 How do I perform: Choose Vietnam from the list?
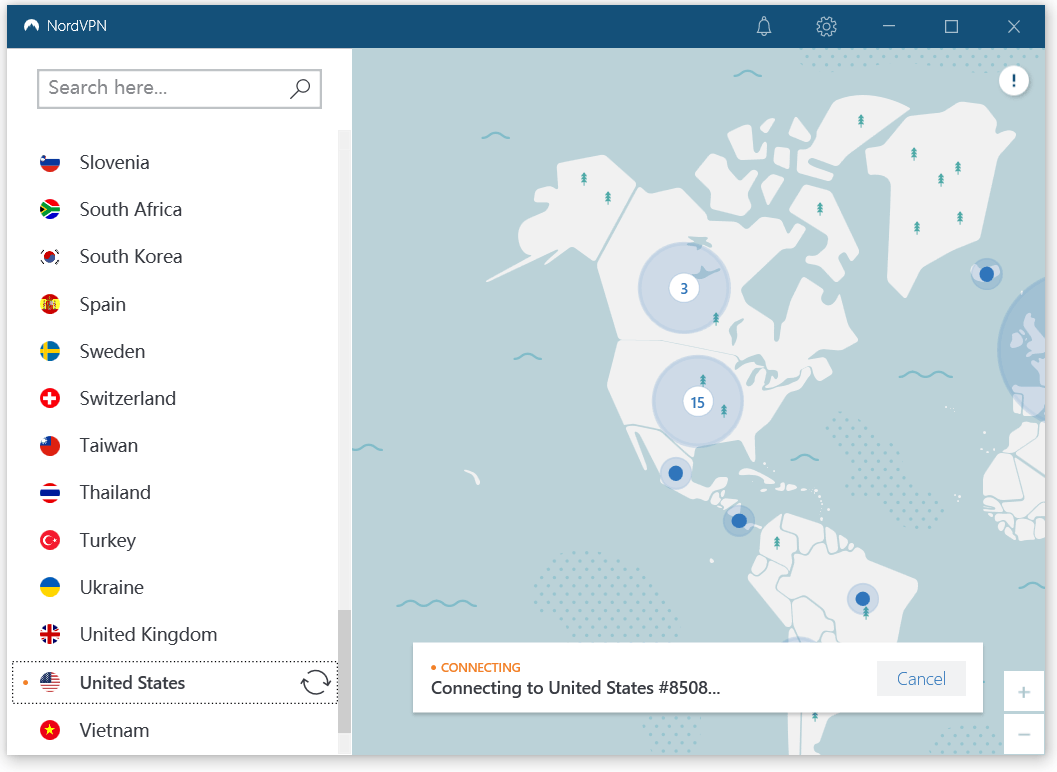click(x=175, y=730)
